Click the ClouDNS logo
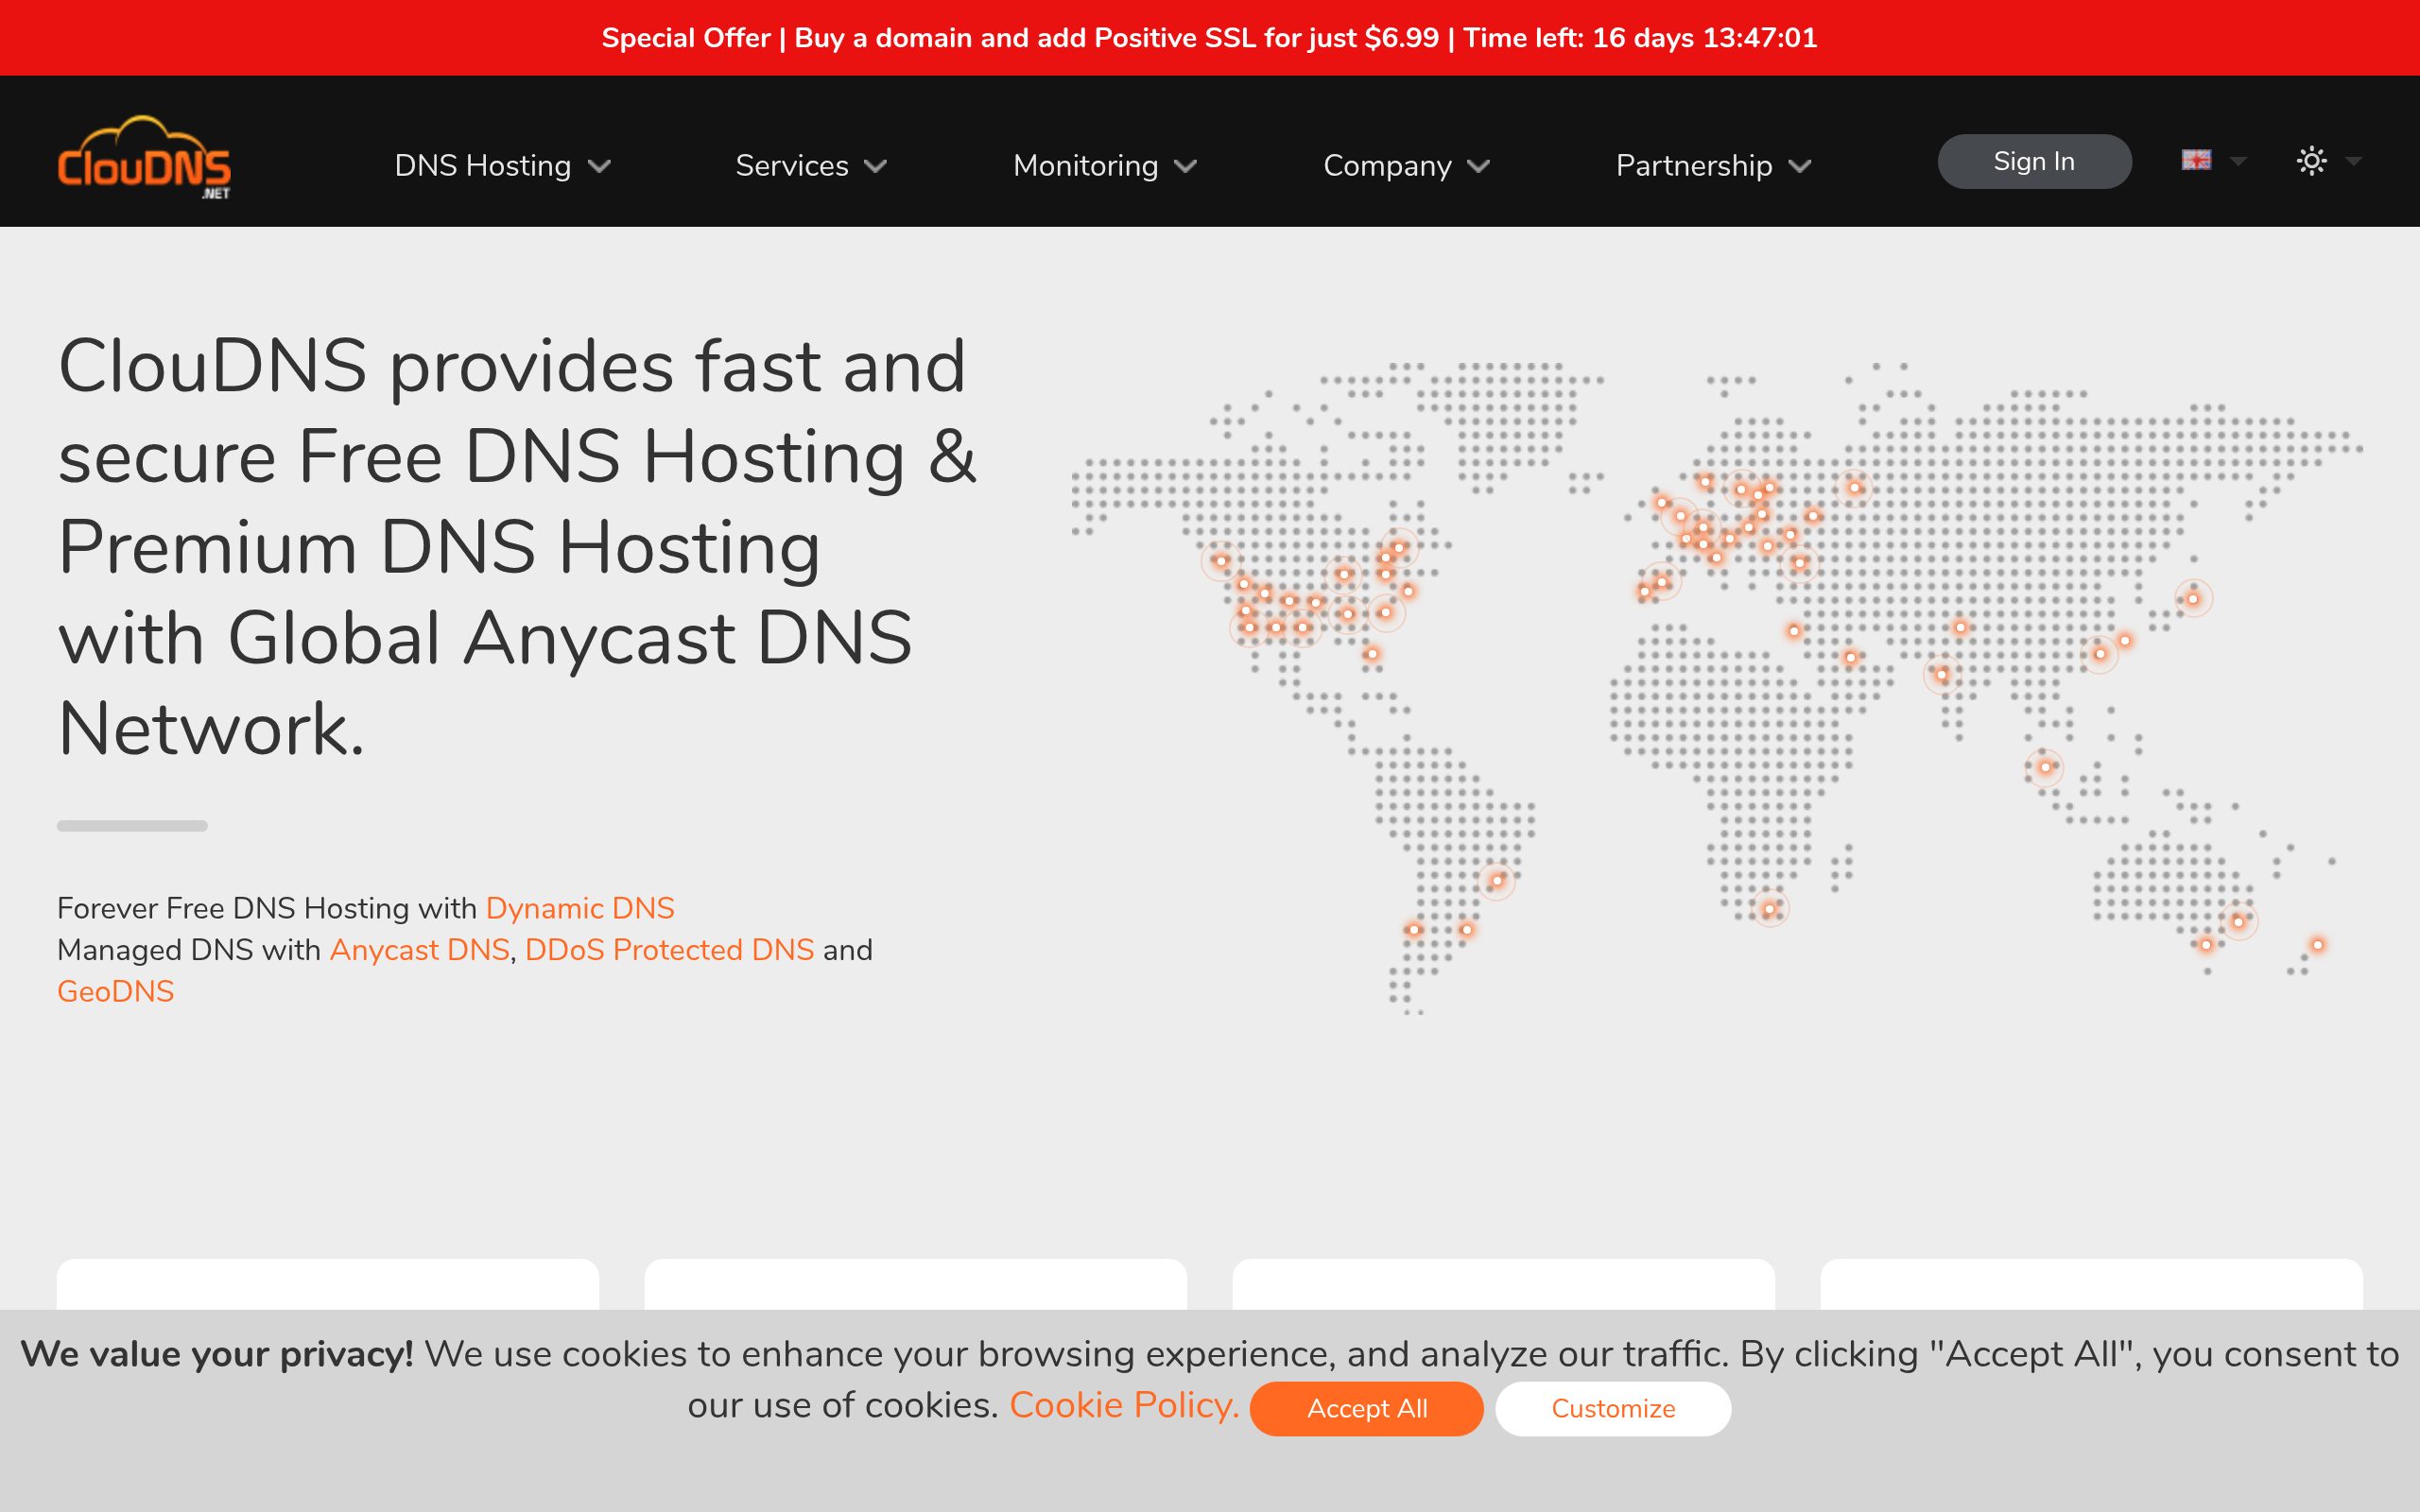 pyautogui.click(x=144, y=158)
